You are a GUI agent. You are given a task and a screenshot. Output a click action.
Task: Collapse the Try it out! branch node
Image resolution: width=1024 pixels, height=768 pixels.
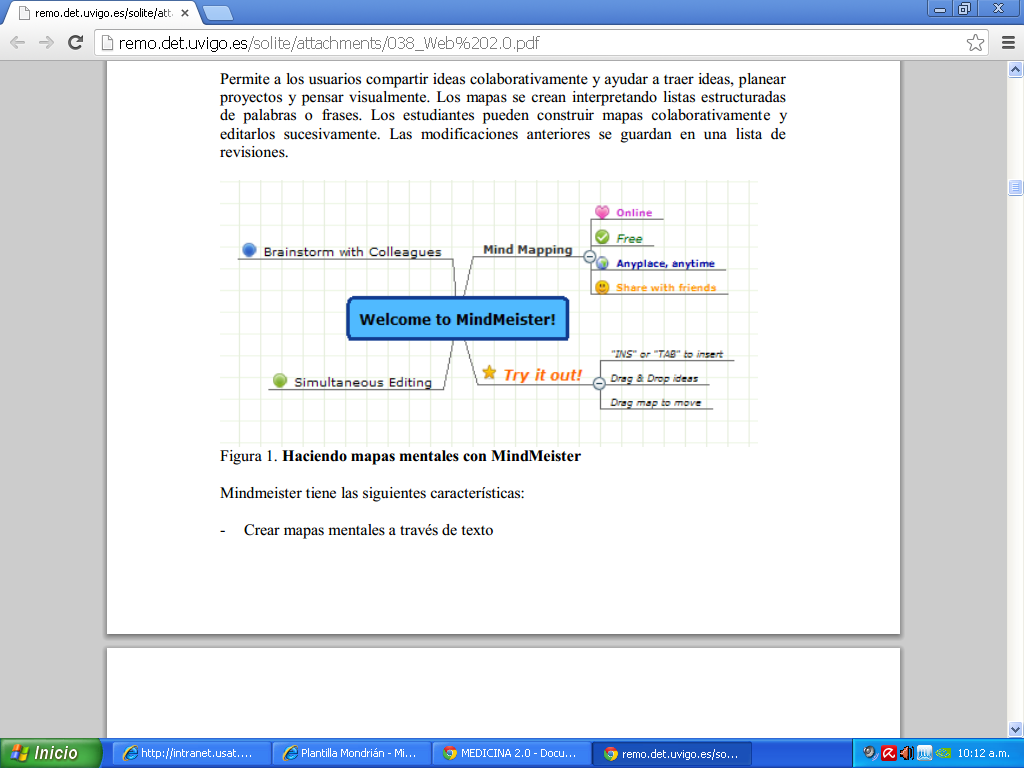pos(599,384)
